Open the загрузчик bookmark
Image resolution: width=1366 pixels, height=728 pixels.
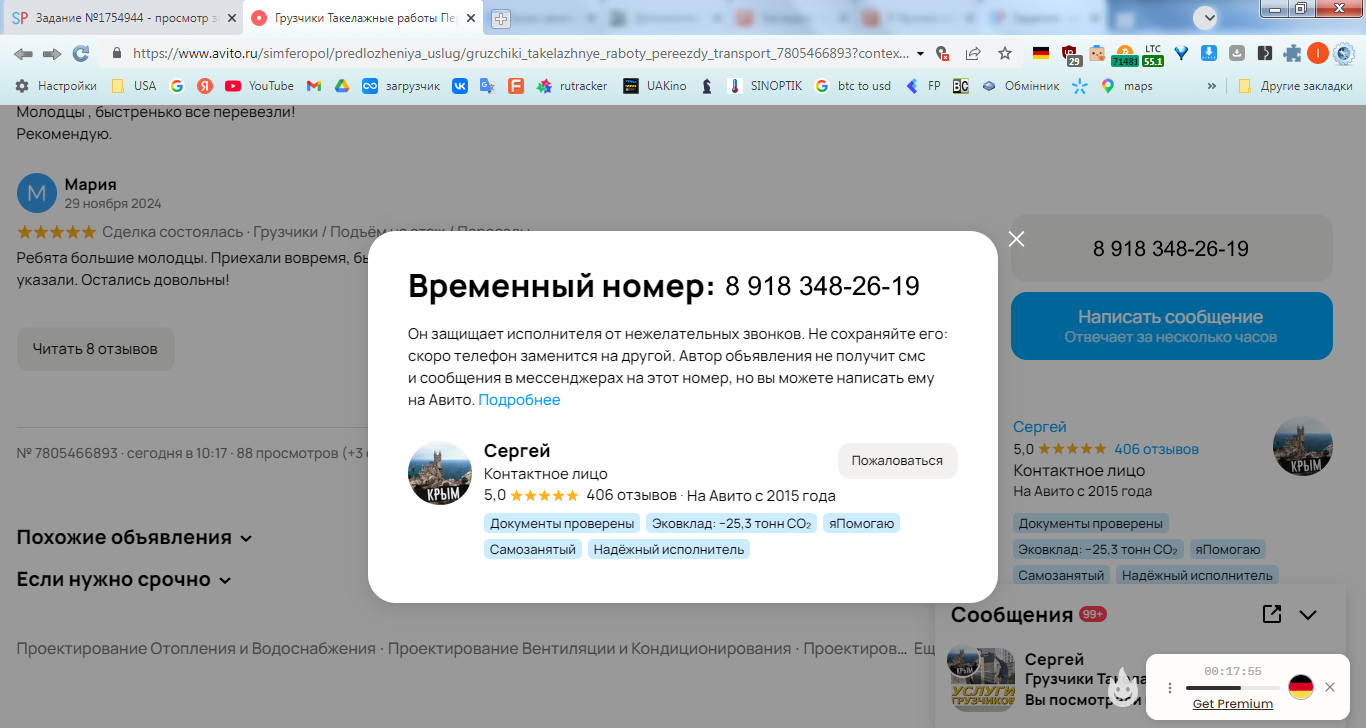pos(401,86)
